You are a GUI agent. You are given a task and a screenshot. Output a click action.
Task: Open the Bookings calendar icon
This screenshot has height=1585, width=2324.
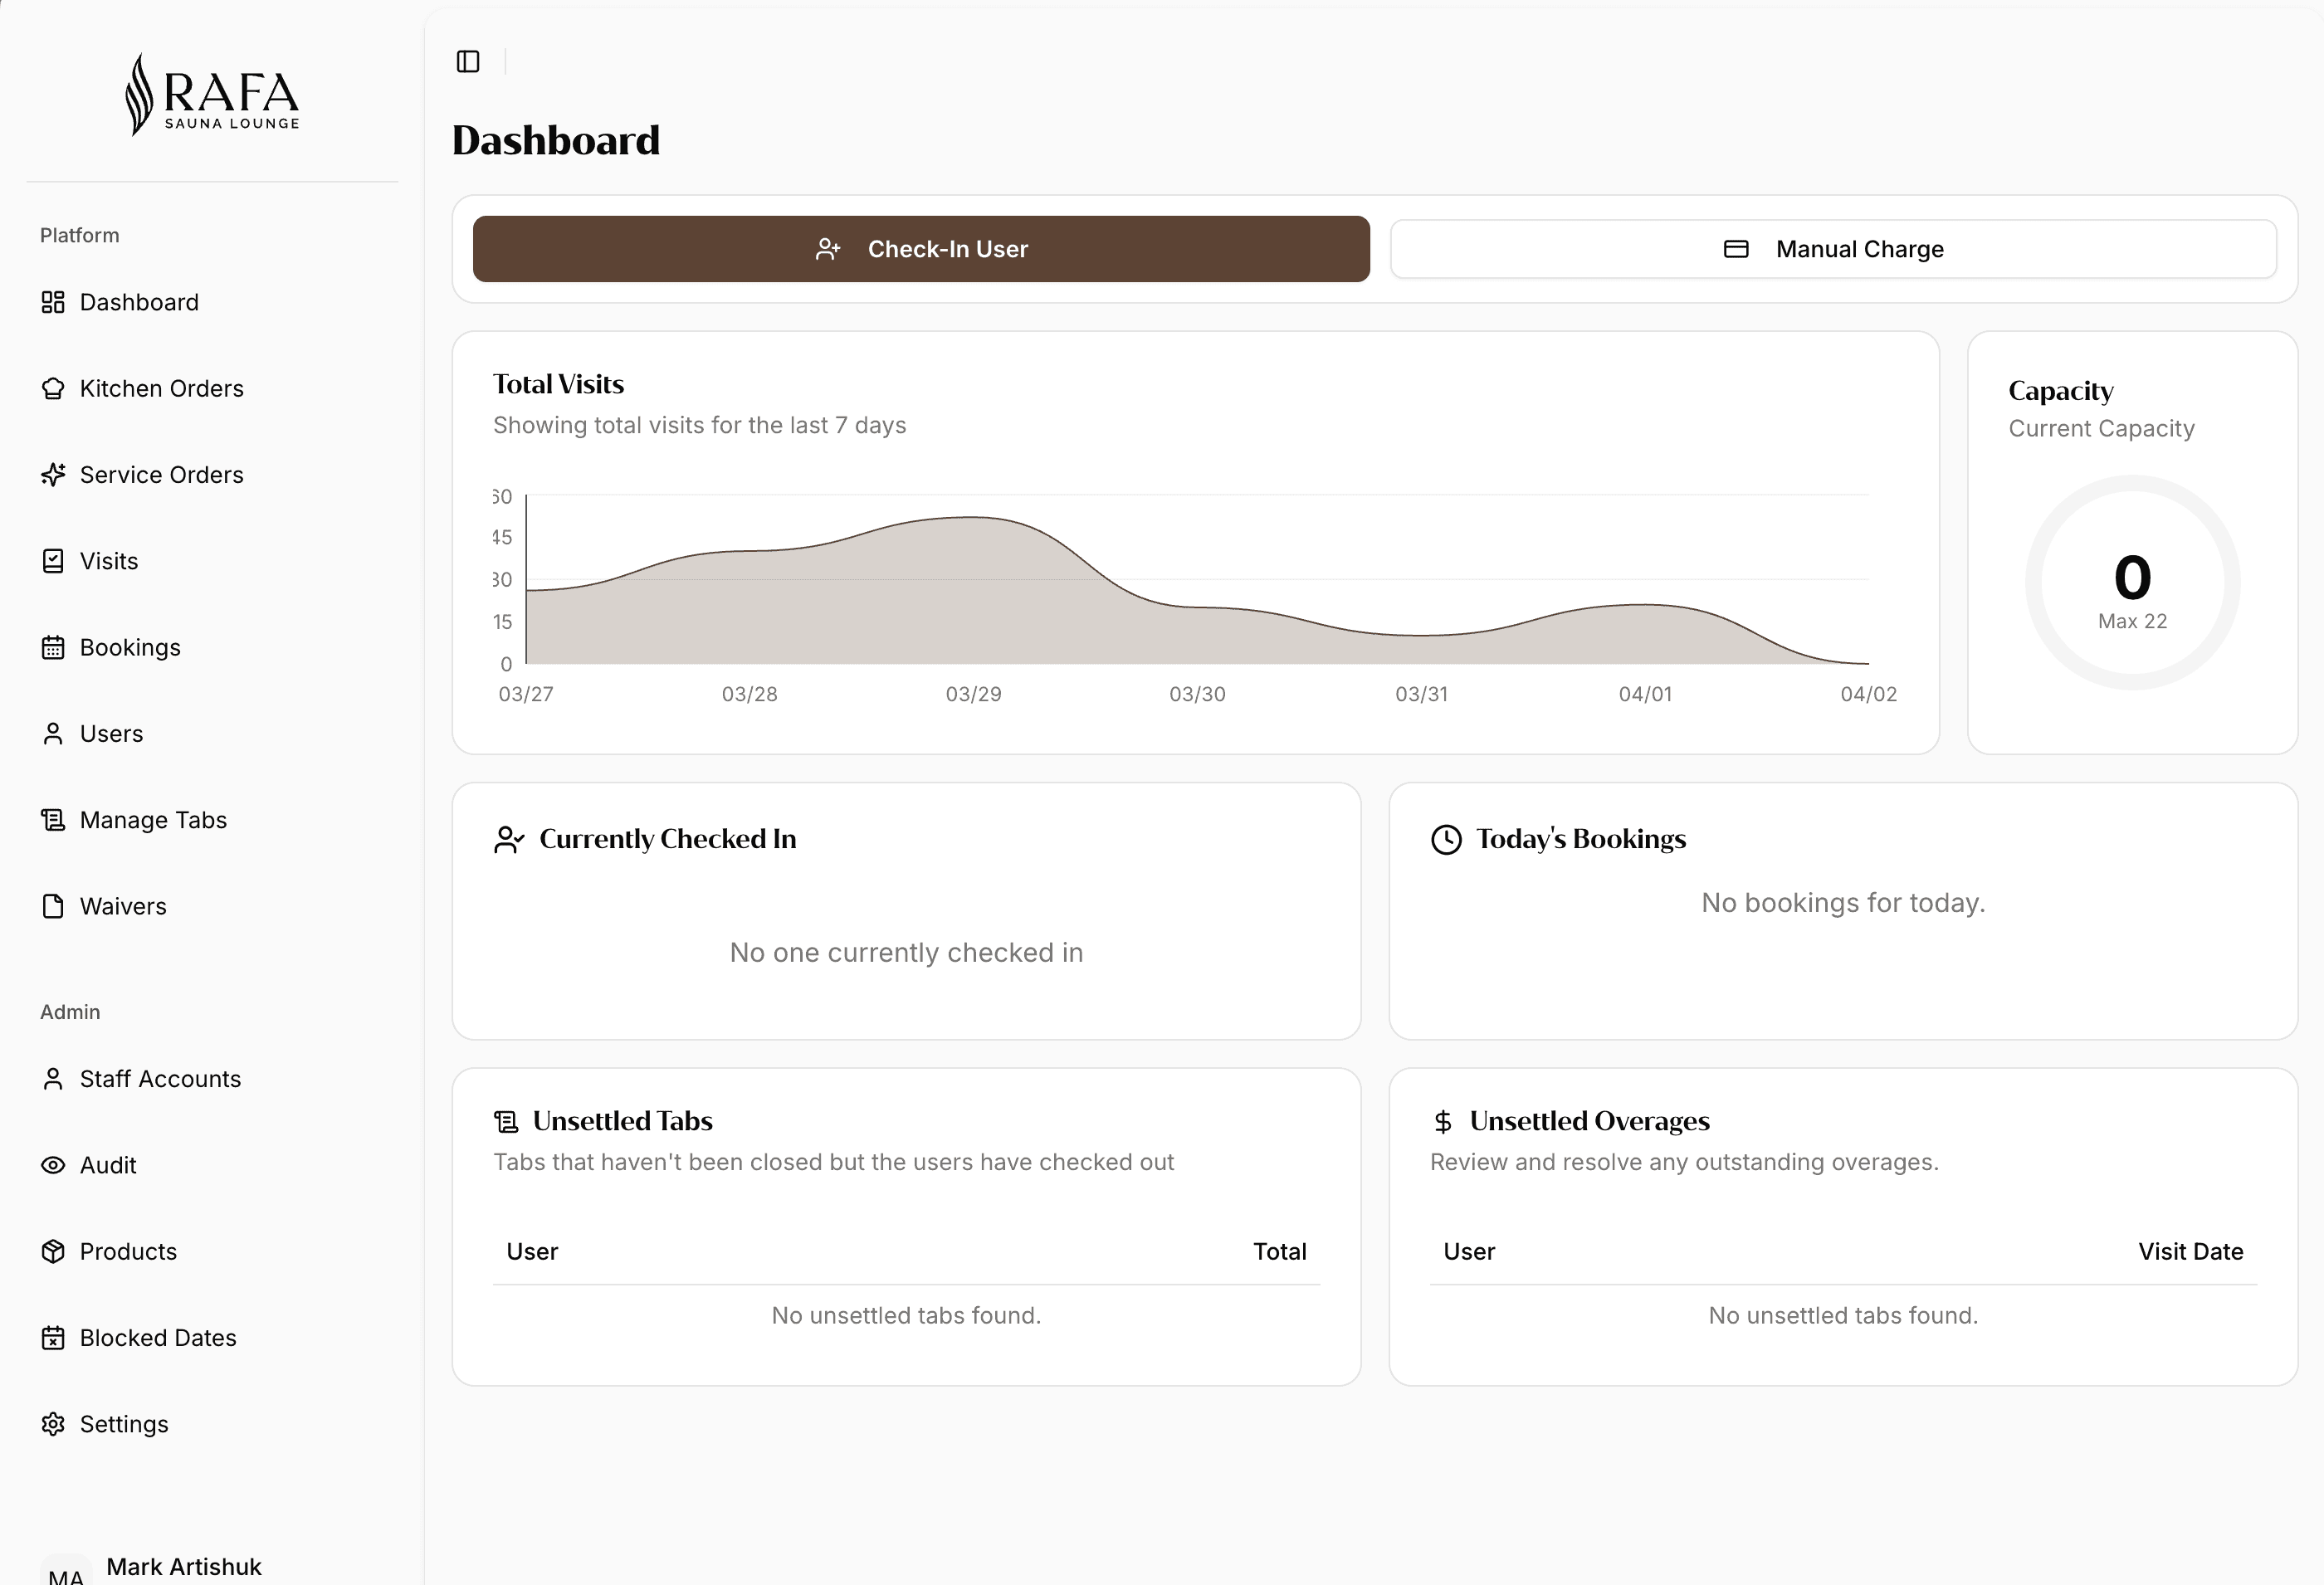click(53, 647)
